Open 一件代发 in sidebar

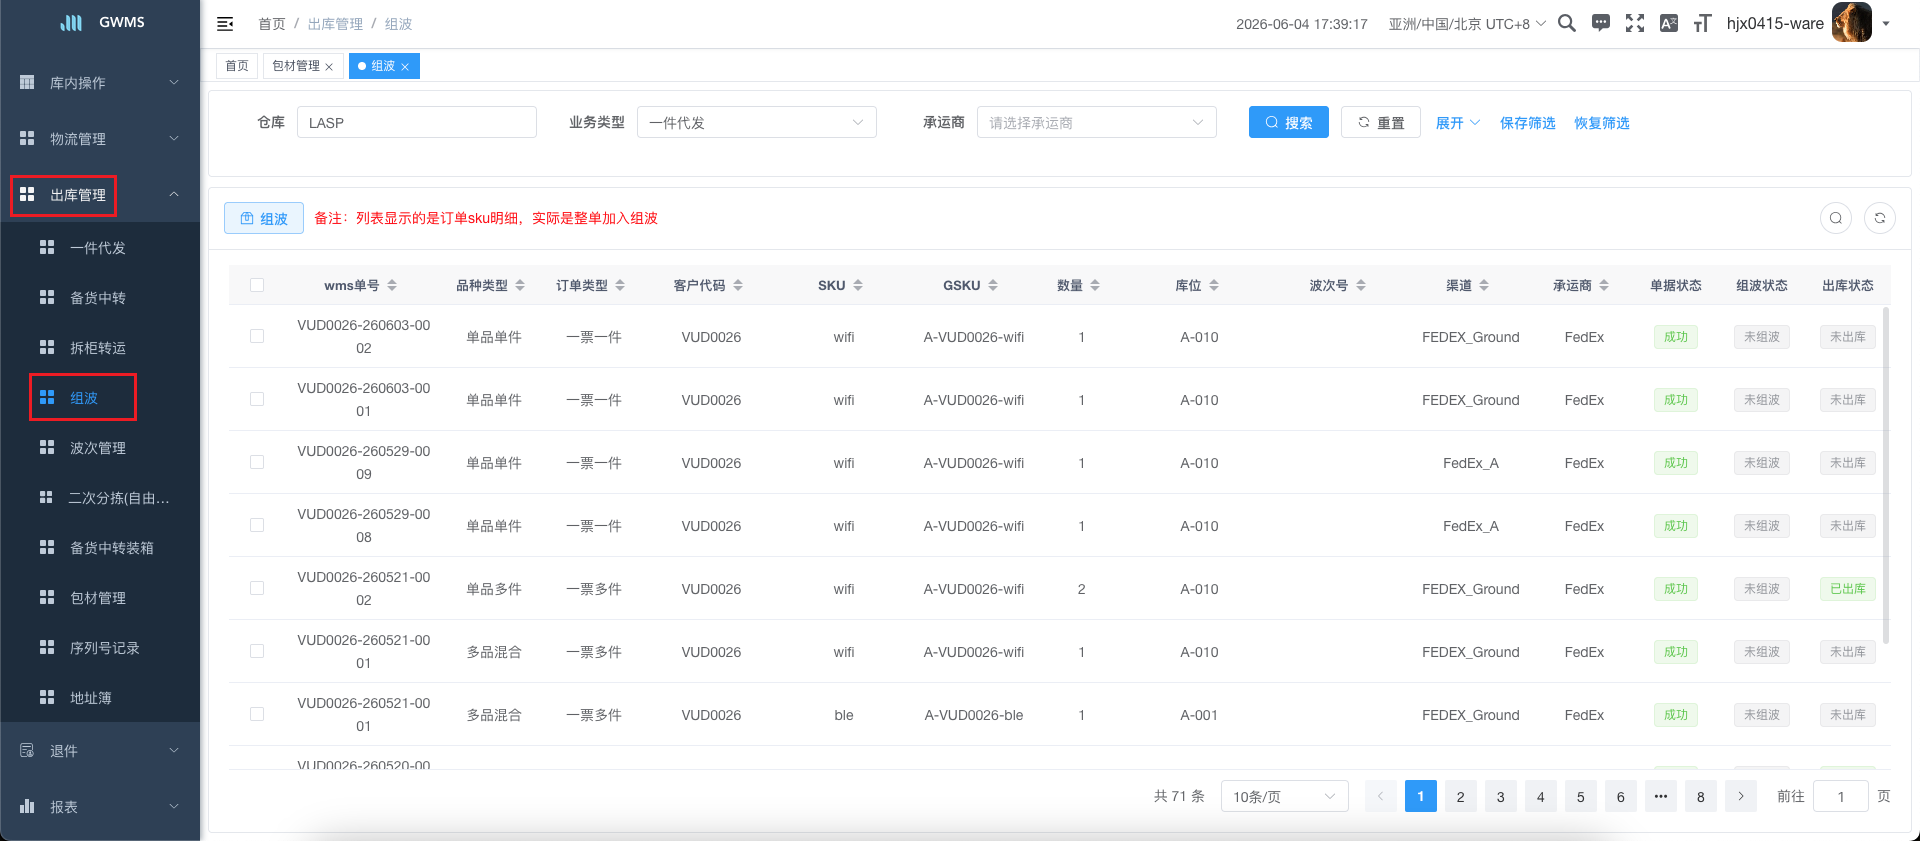click(x=100, y=247)
